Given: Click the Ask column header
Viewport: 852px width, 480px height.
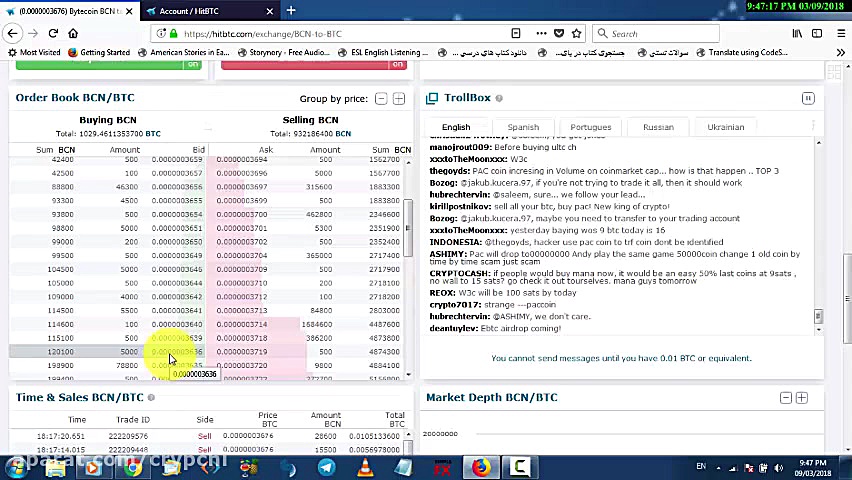Looking at the screenshot, I should coord(266,149).
